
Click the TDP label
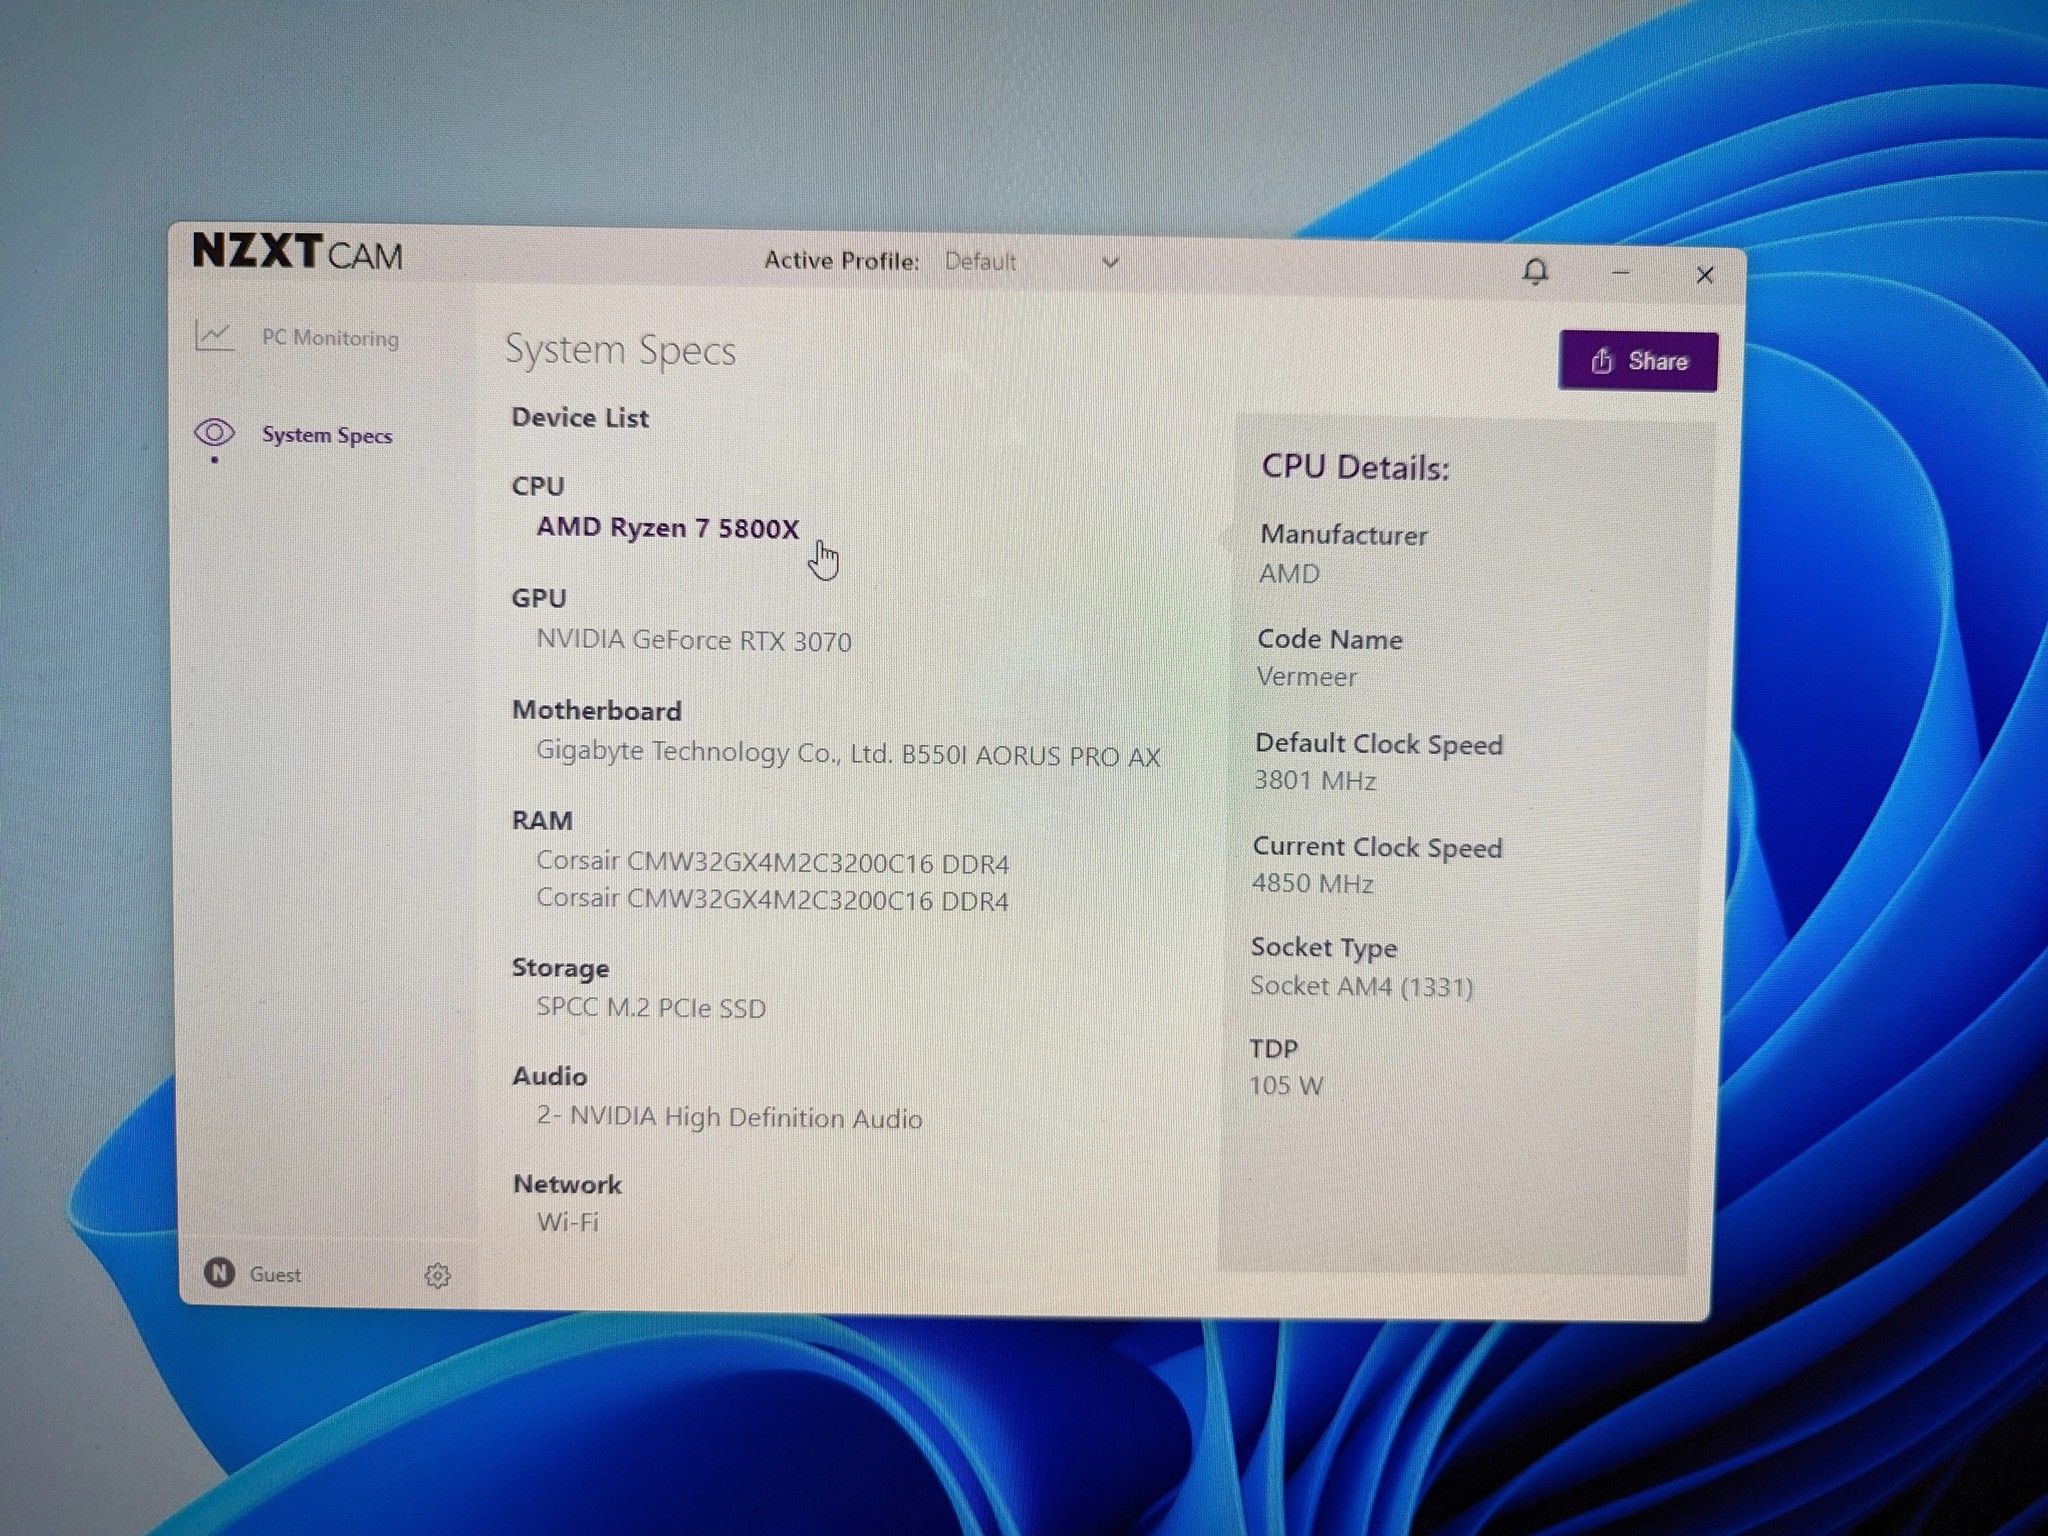coord(1274,1048)
